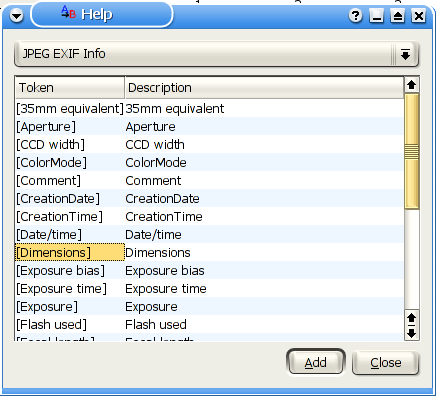Shade the Help window with the eject-style button
This screenshot has height=396, width=436.
tap(398, 15)
